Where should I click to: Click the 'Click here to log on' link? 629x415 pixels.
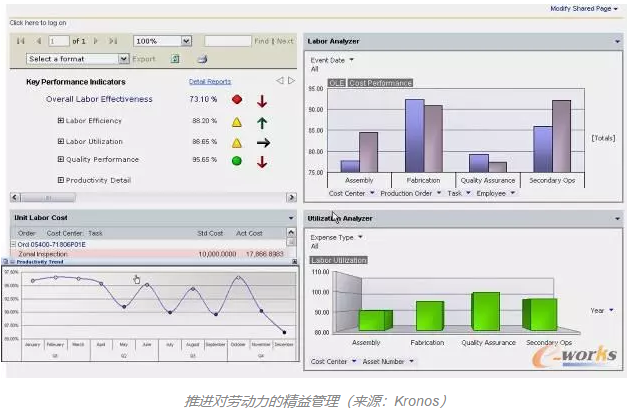pos(38,21)
